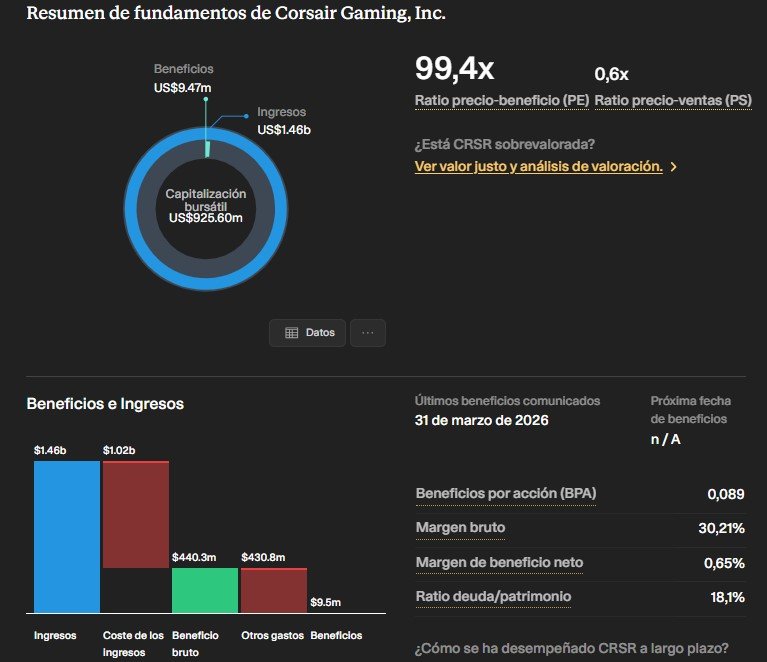This screenshot has height=662, width=767.
Task: Click the table grid icon in Datos
Action: (292, 333)
